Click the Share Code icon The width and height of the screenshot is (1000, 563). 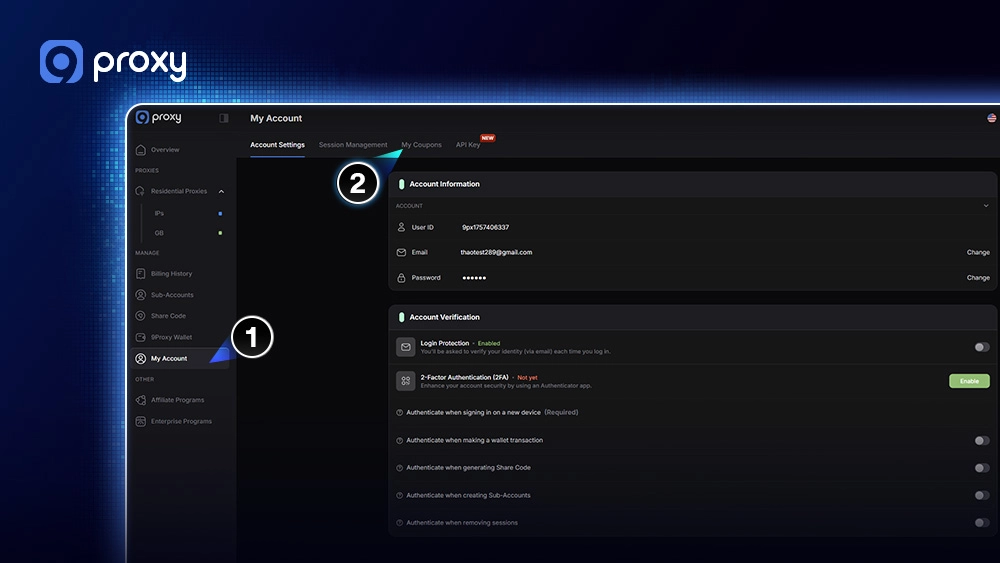[x=141, y=316]
